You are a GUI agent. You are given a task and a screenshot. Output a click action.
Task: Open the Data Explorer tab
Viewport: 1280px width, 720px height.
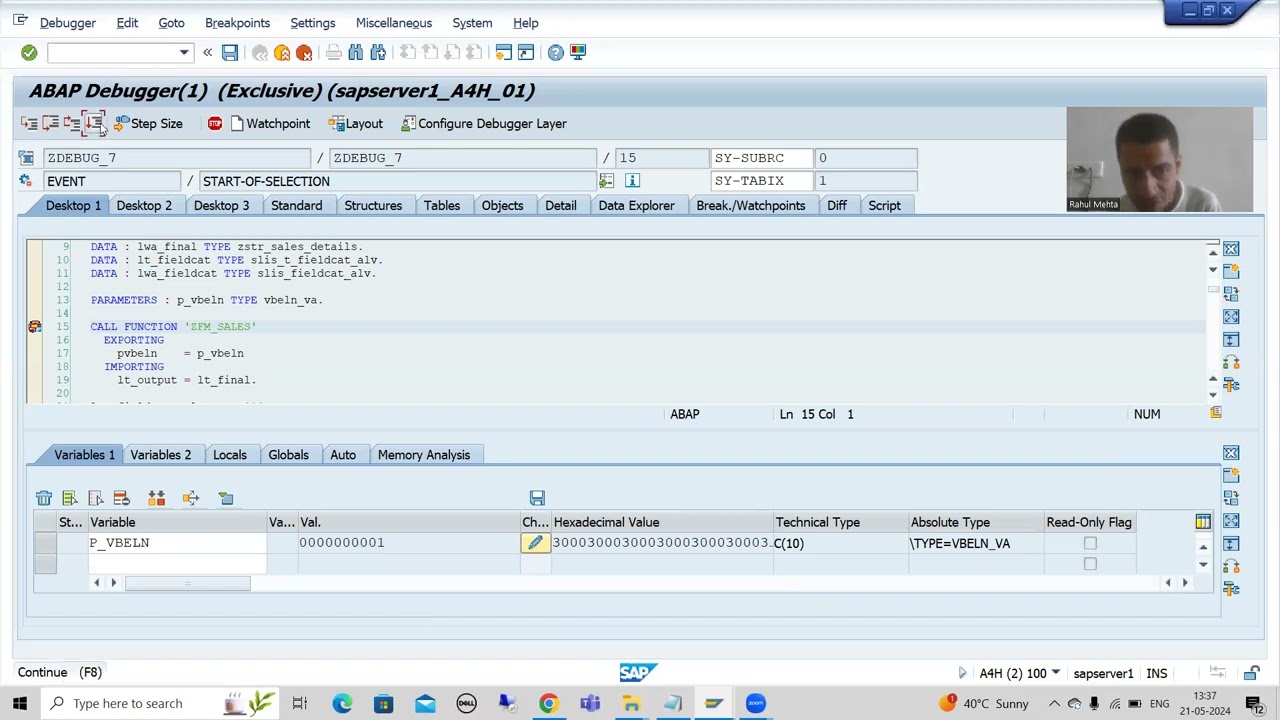pos(636,205)
